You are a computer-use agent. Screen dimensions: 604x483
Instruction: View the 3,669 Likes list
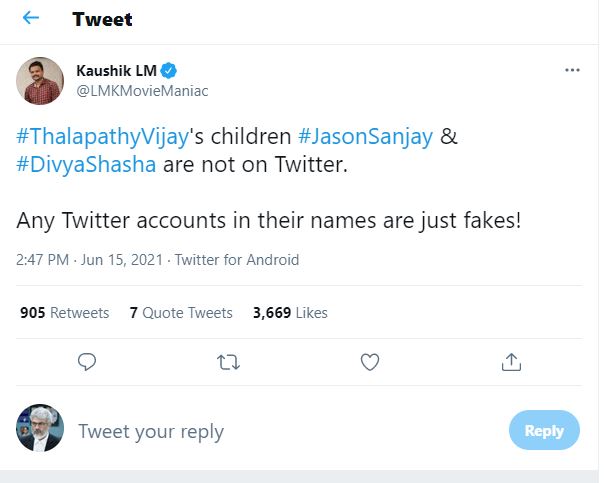290,313
